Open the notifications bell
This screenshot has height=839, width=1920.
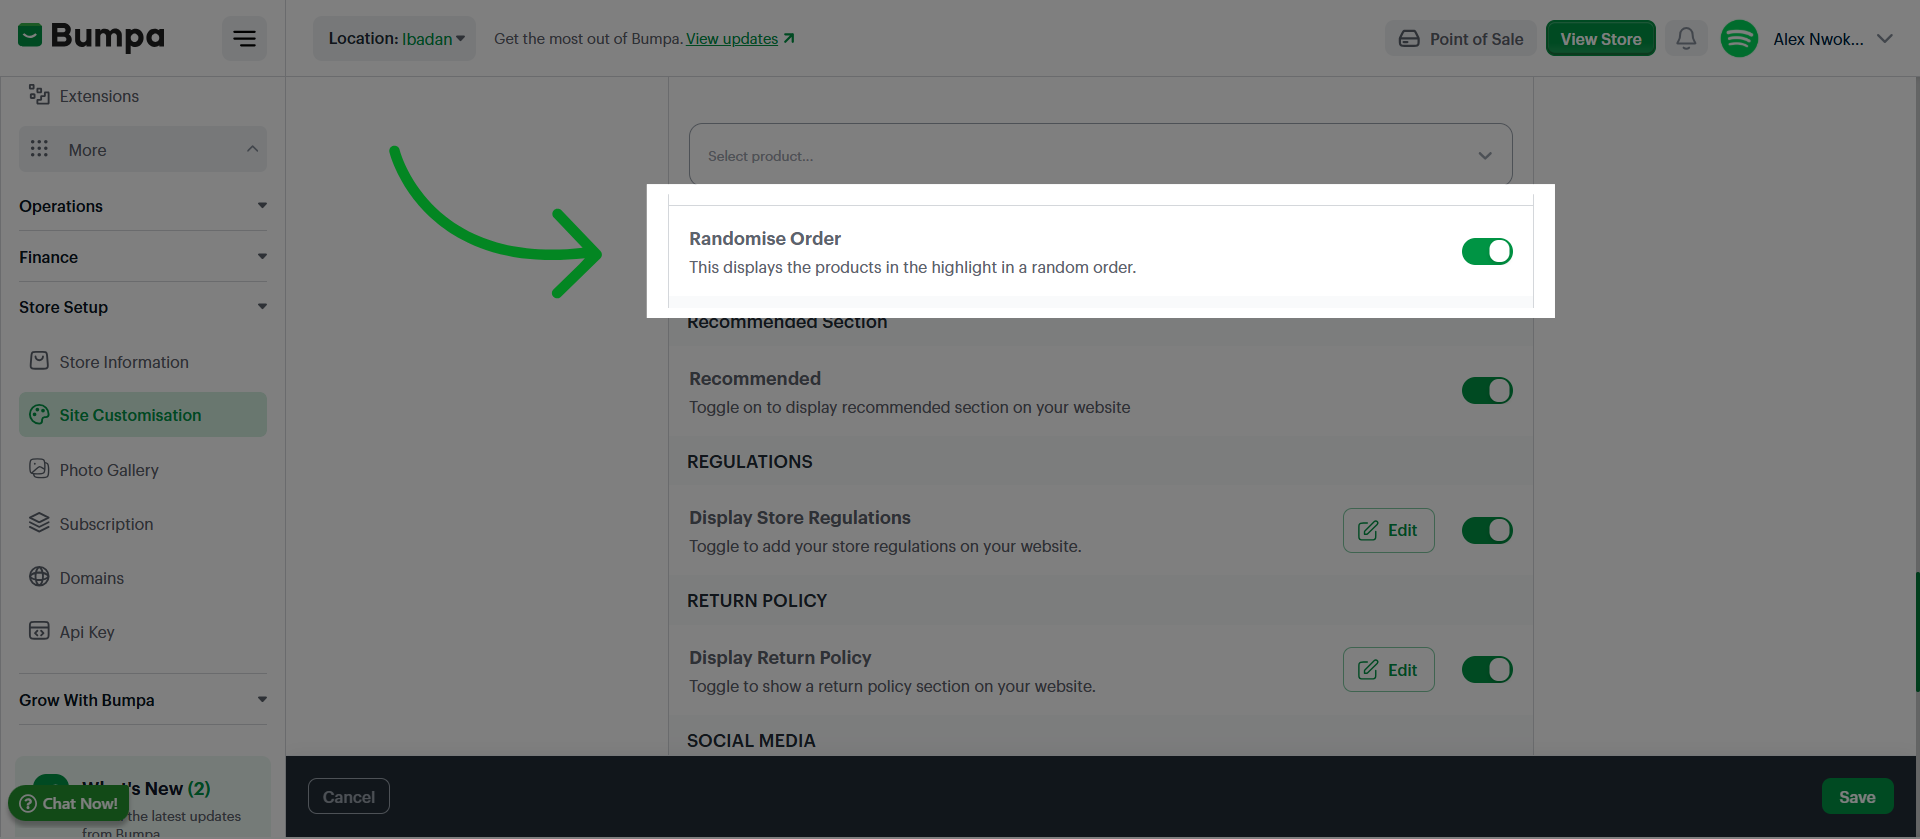(1686, 39)
